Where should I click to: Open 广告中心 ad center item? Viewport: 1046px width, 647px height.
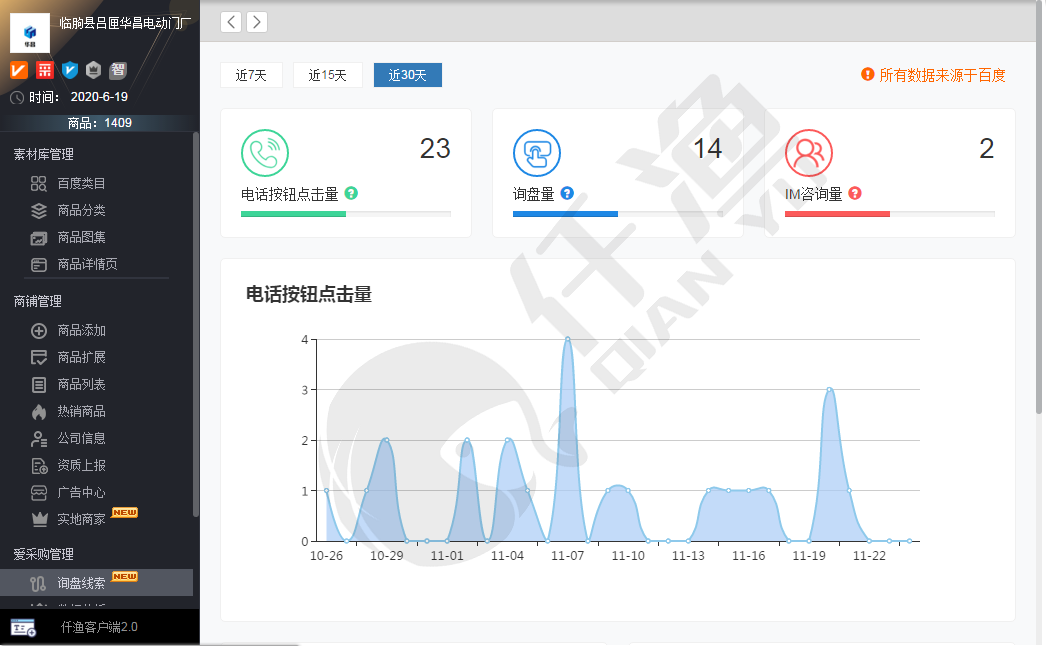coord(80,492)
